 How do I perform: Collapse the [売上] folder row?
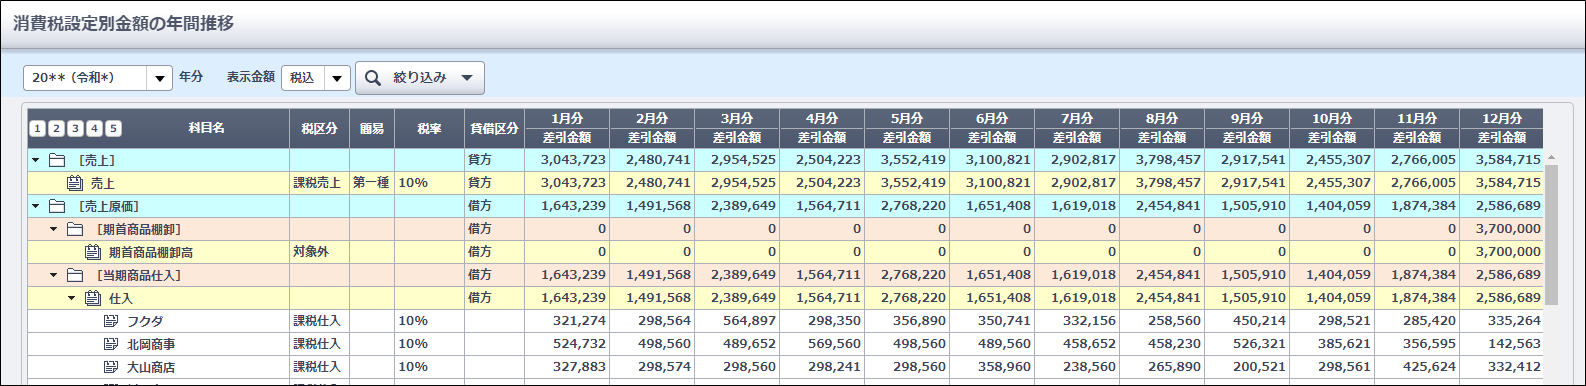(x=36, y=160)
